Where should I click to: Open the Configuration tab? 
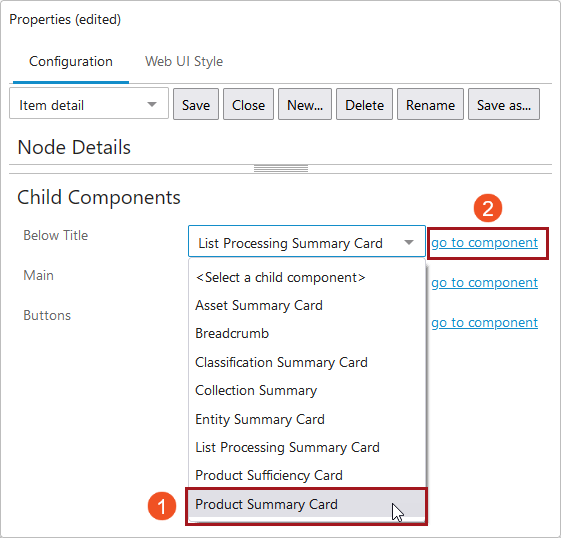tap(71, 62)
